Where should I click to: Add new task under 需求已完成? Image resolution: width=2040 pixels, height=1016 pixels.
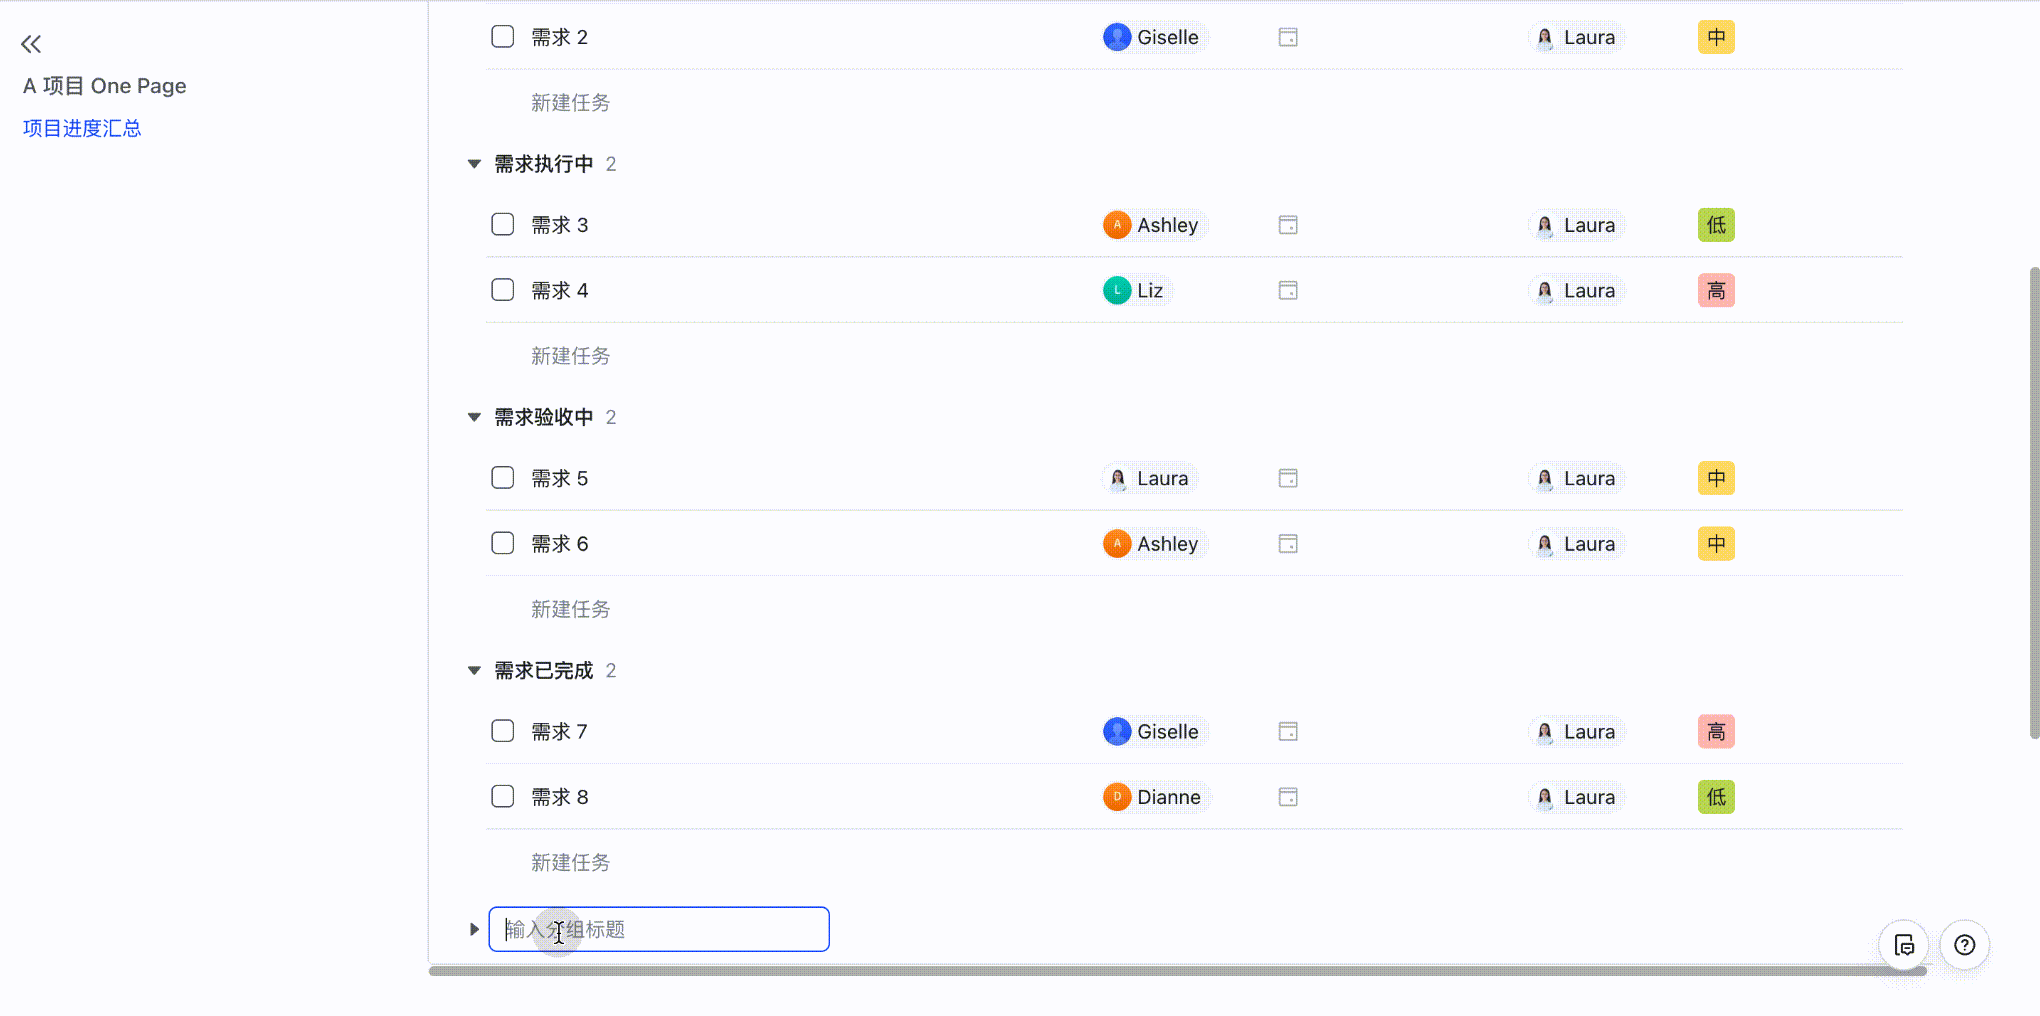(x=570, y=862)
